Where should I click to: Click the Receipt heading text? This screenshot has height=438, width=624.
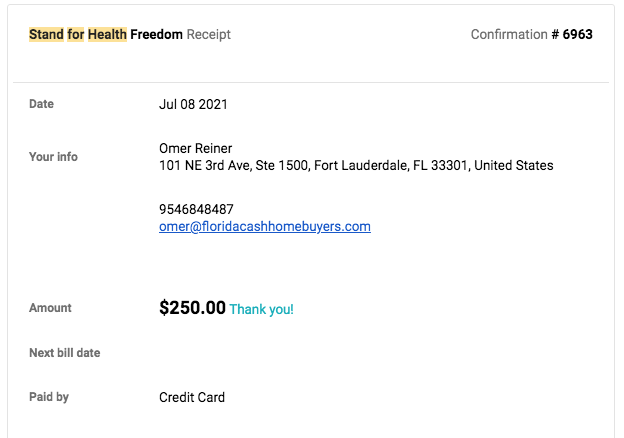click(209, 35)
